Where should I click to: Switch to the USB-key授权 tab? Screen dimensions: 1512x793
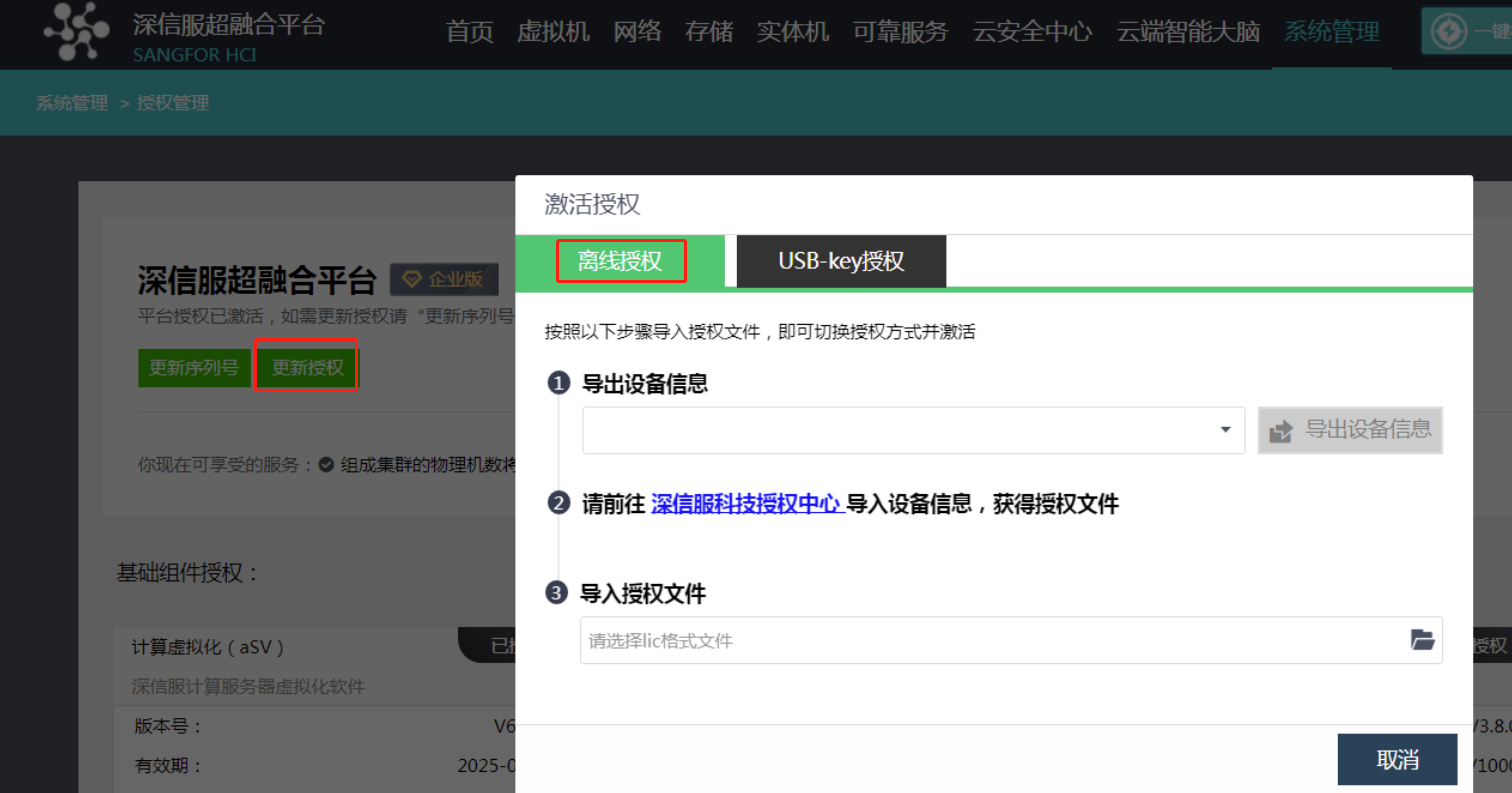pos(841,262)
